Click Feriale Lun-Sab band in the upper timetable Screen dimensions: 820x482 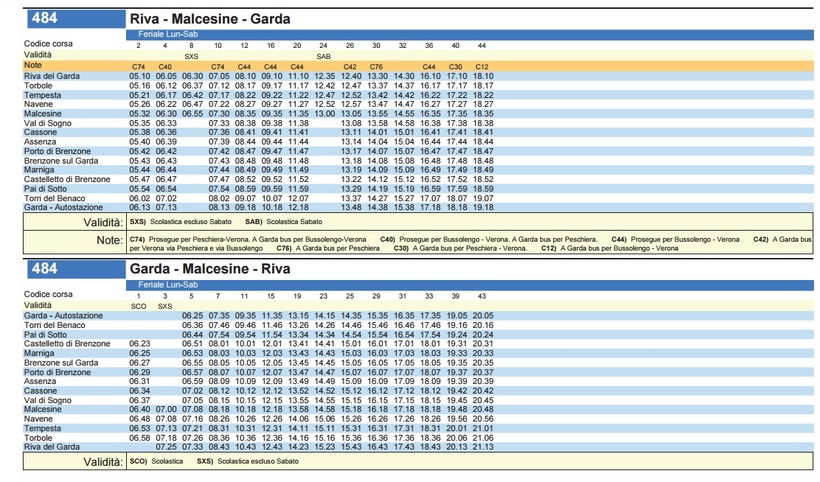coord(470,35)
